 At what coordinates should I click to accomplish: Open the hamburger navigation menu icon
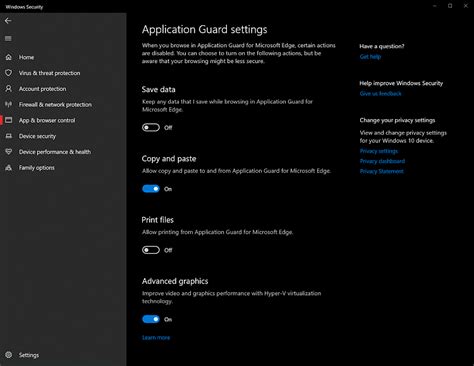point(8,39)
